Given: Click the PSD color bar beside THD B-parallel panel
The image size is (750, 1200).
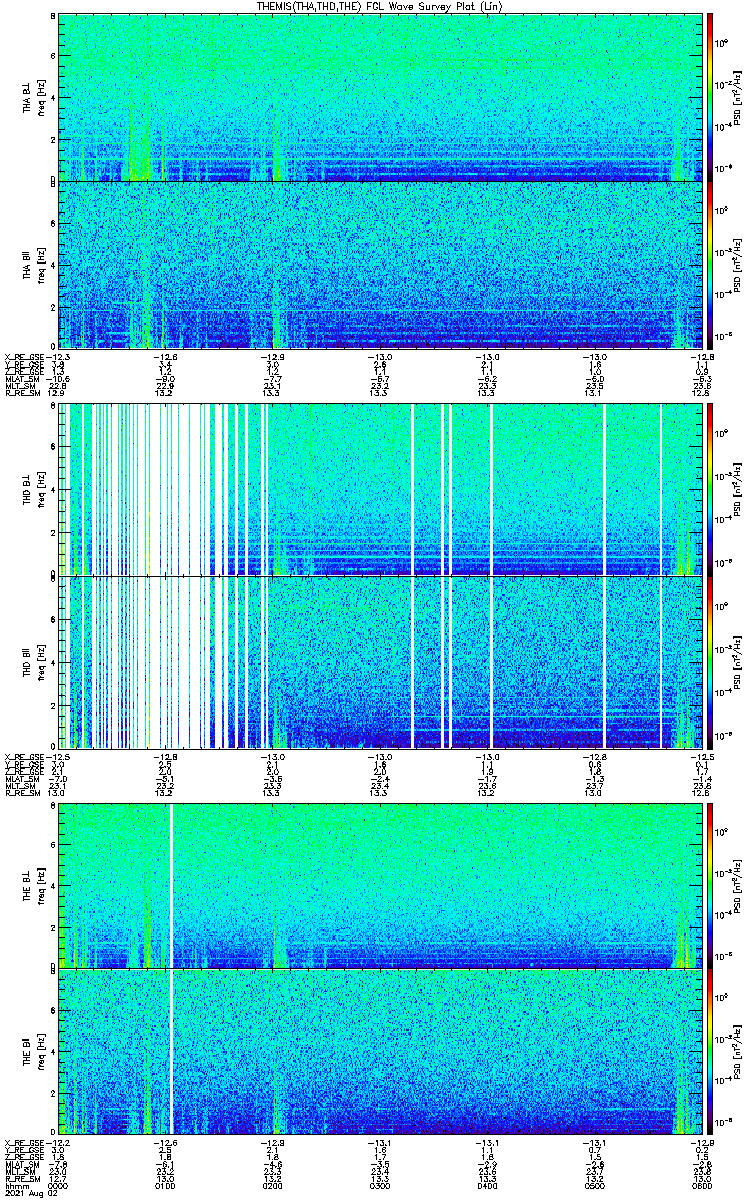Looking at the screenshot, I should [710, 661].
